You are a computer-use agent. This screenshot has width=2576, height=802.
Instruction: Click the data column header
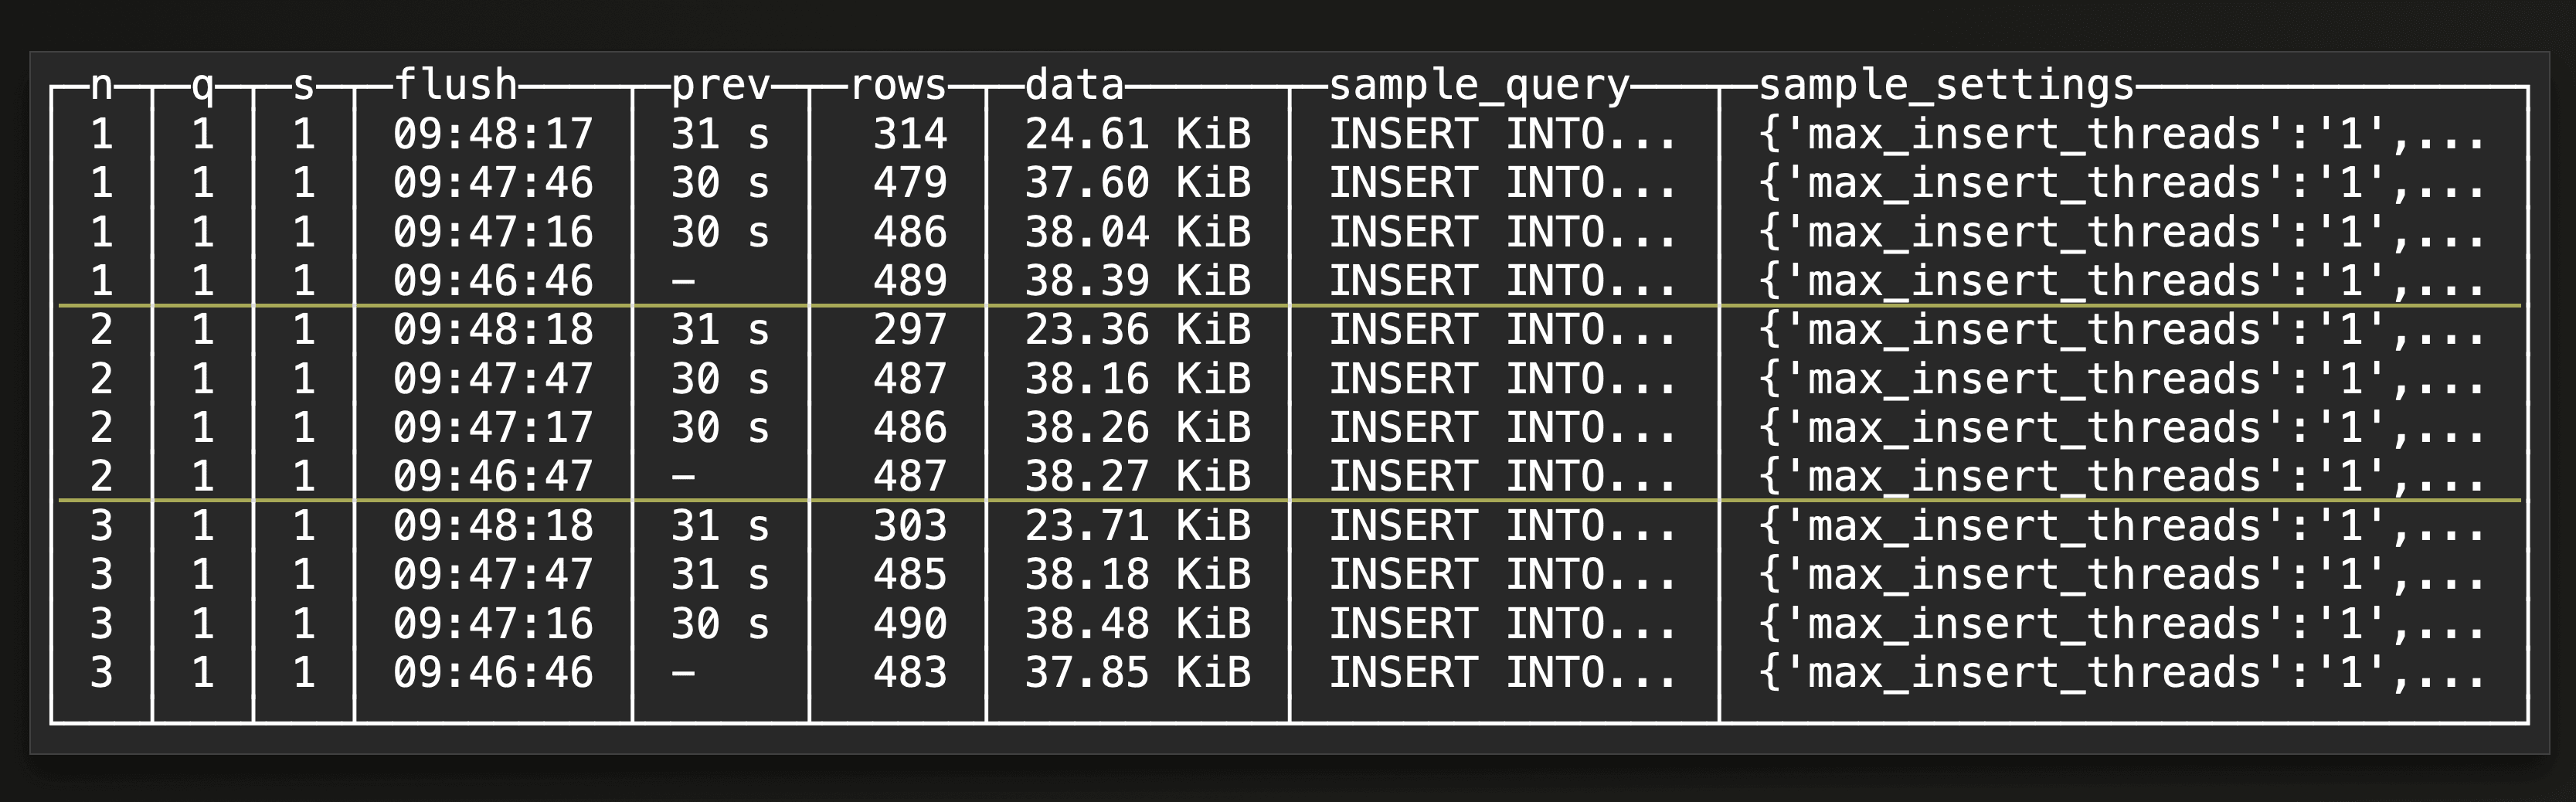(x=1074, y=85)
